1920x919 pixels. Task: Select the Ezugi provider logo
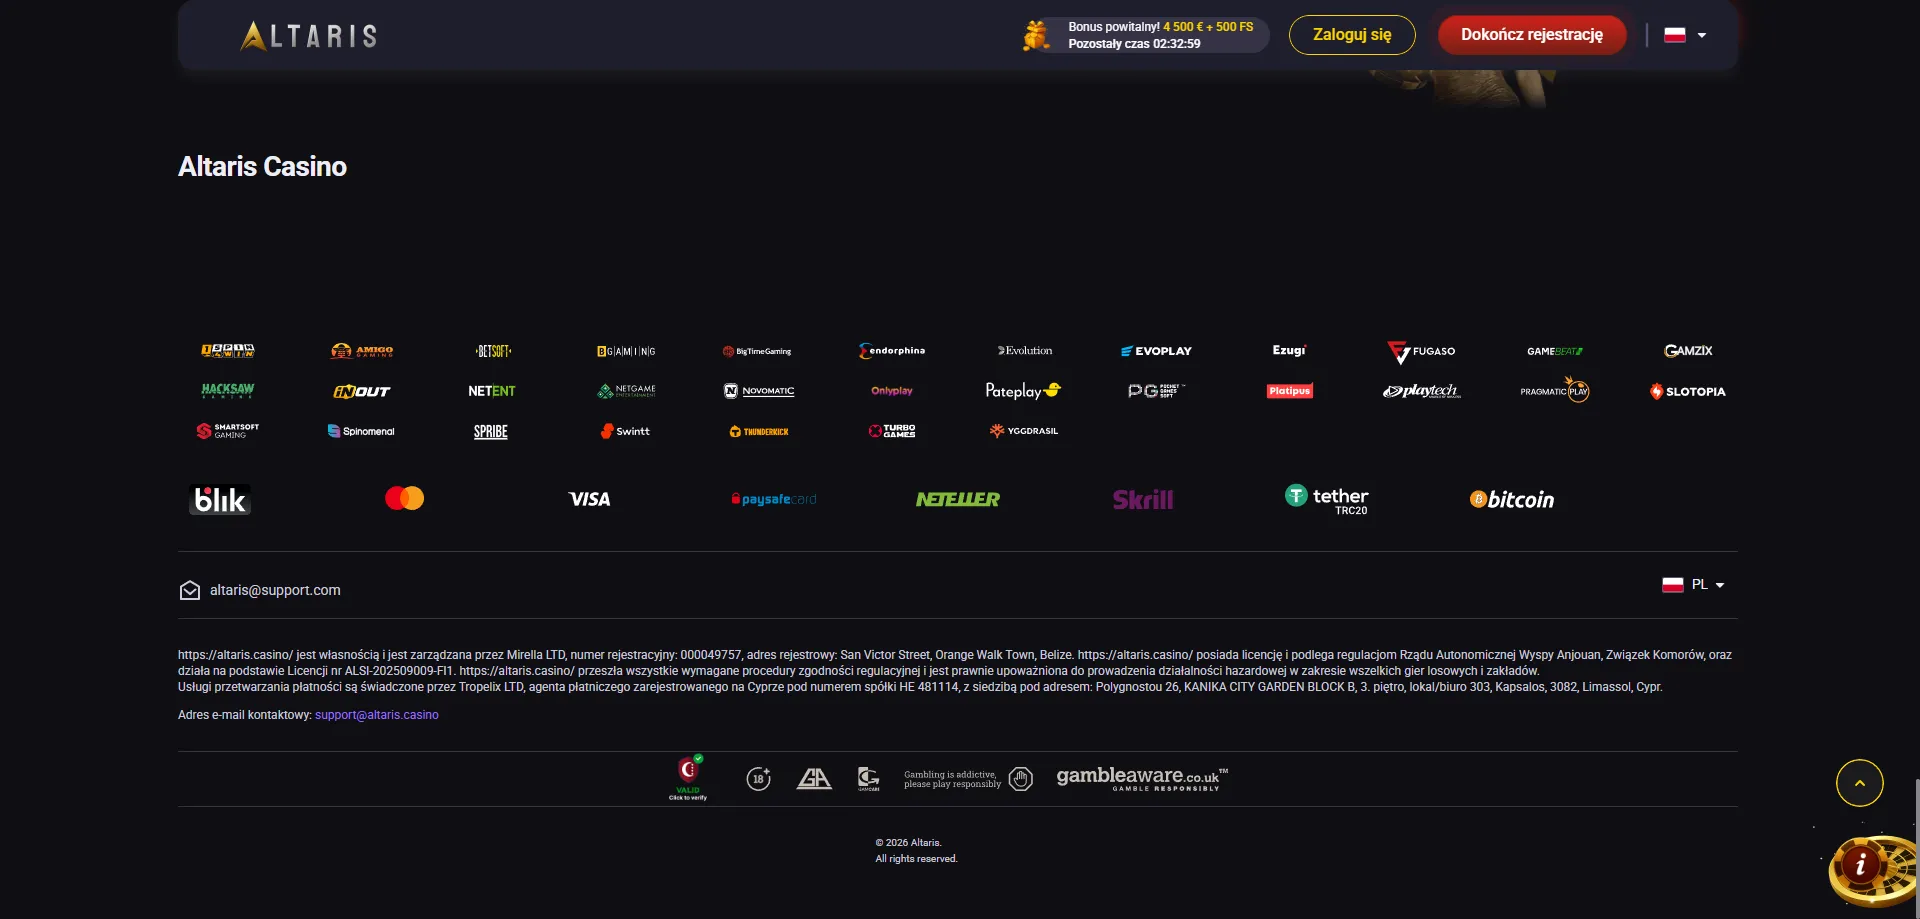1289,350
